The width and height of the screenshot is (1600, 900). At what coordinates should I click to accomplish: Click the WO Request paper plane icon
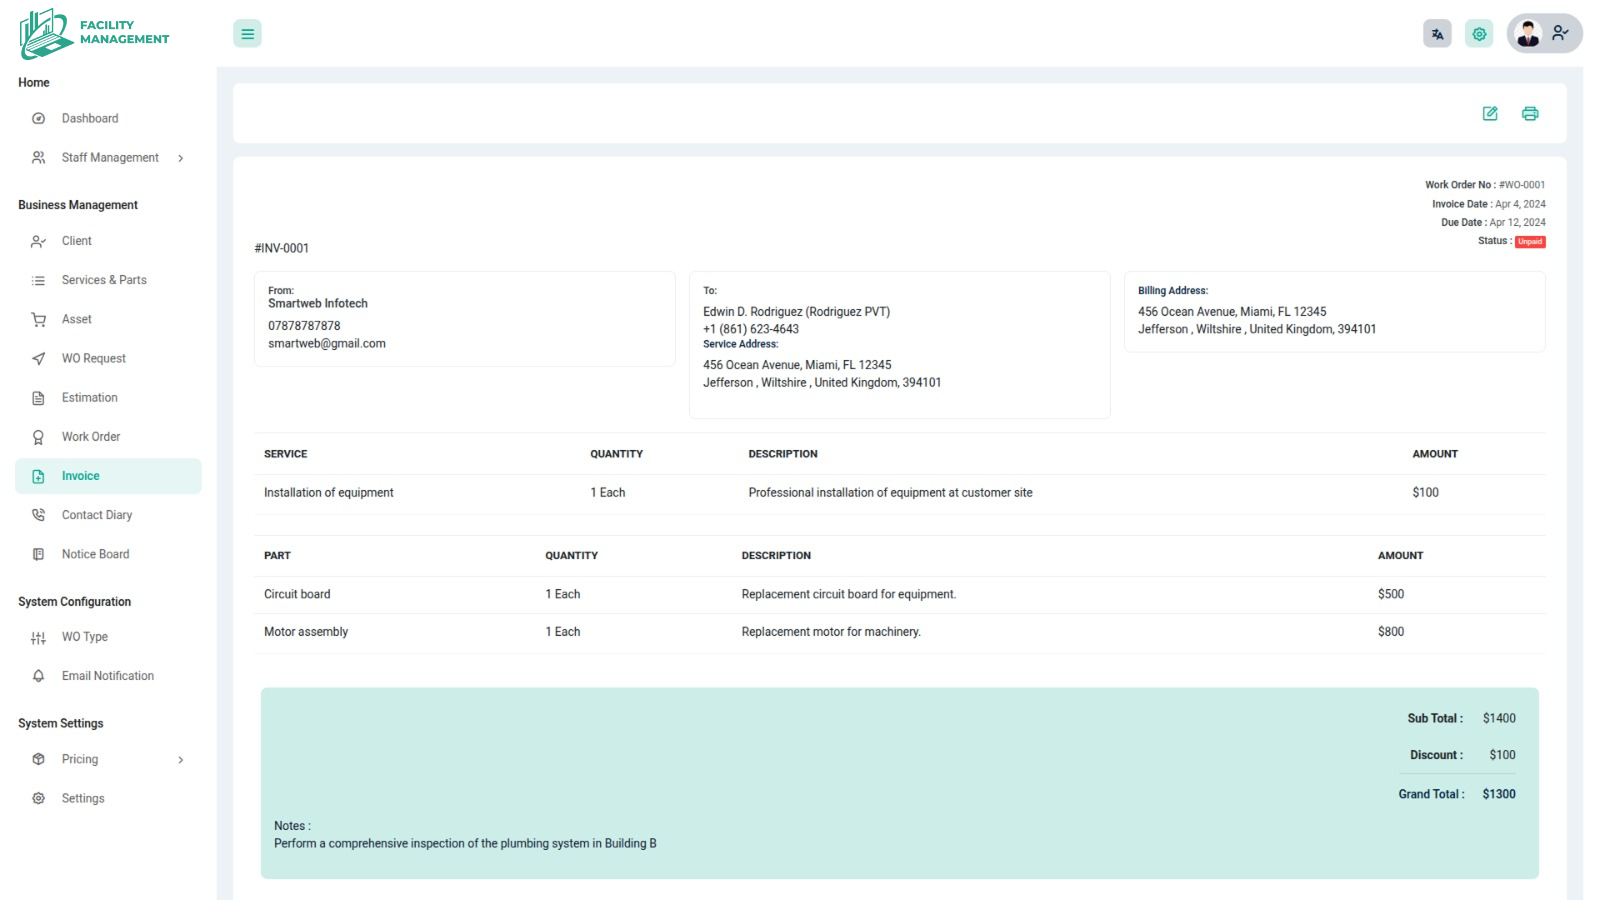[x=39, y=359]
